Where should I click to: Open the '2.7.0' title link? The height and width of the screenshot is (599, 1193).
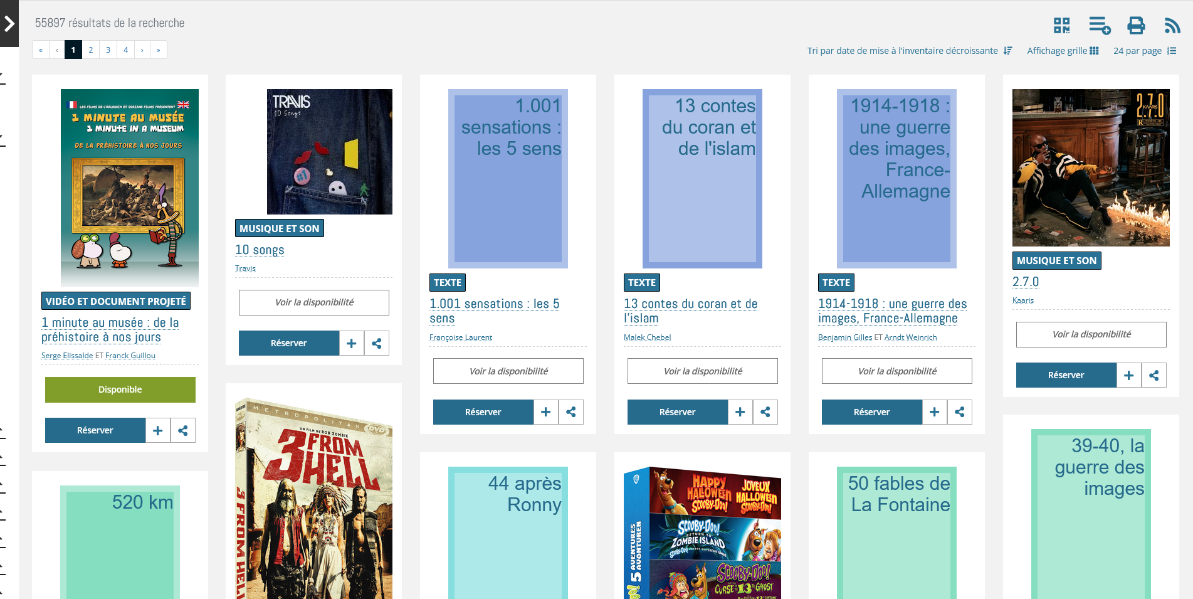(1025, 282)
